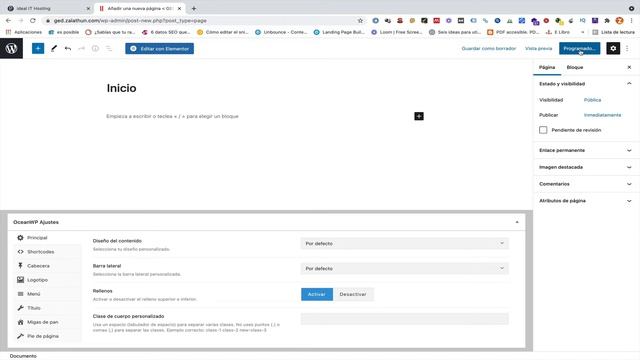Open Aplicaciones bookmarks shortcut
The height and width of the screenshot is (360, 640).
(x=24, y=32)
